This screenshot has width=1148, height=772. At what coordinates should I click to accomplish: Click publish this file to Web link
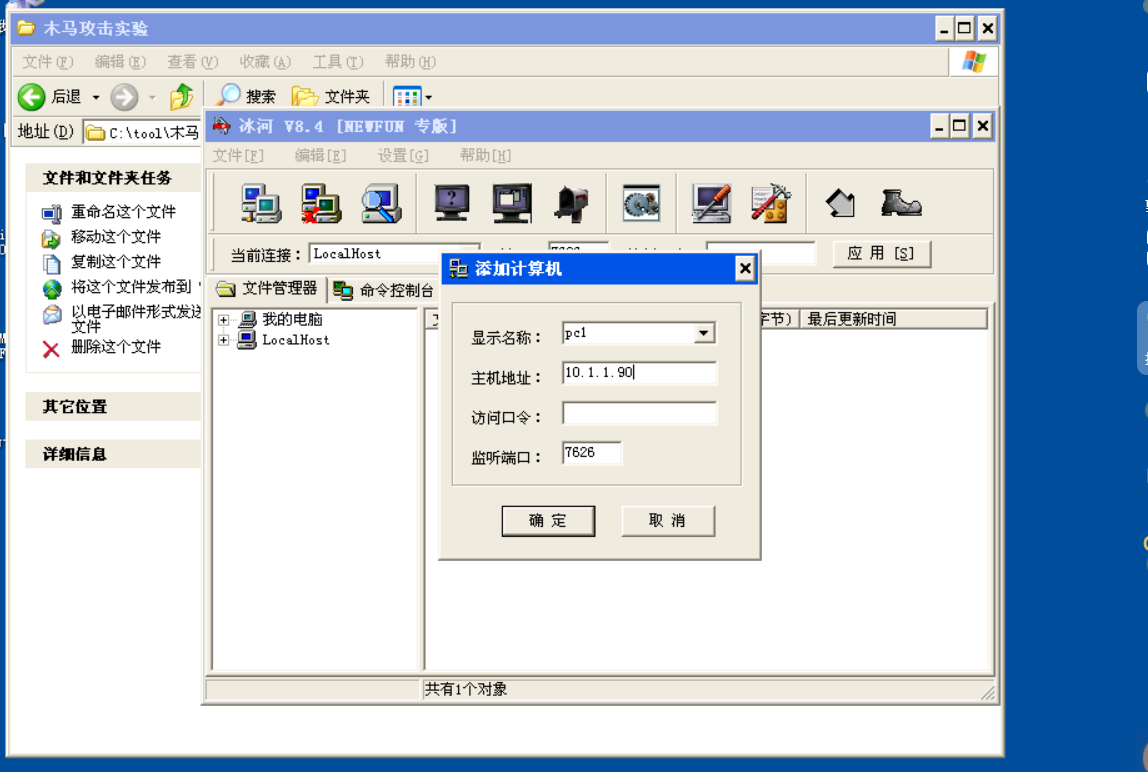click(130, 286)
